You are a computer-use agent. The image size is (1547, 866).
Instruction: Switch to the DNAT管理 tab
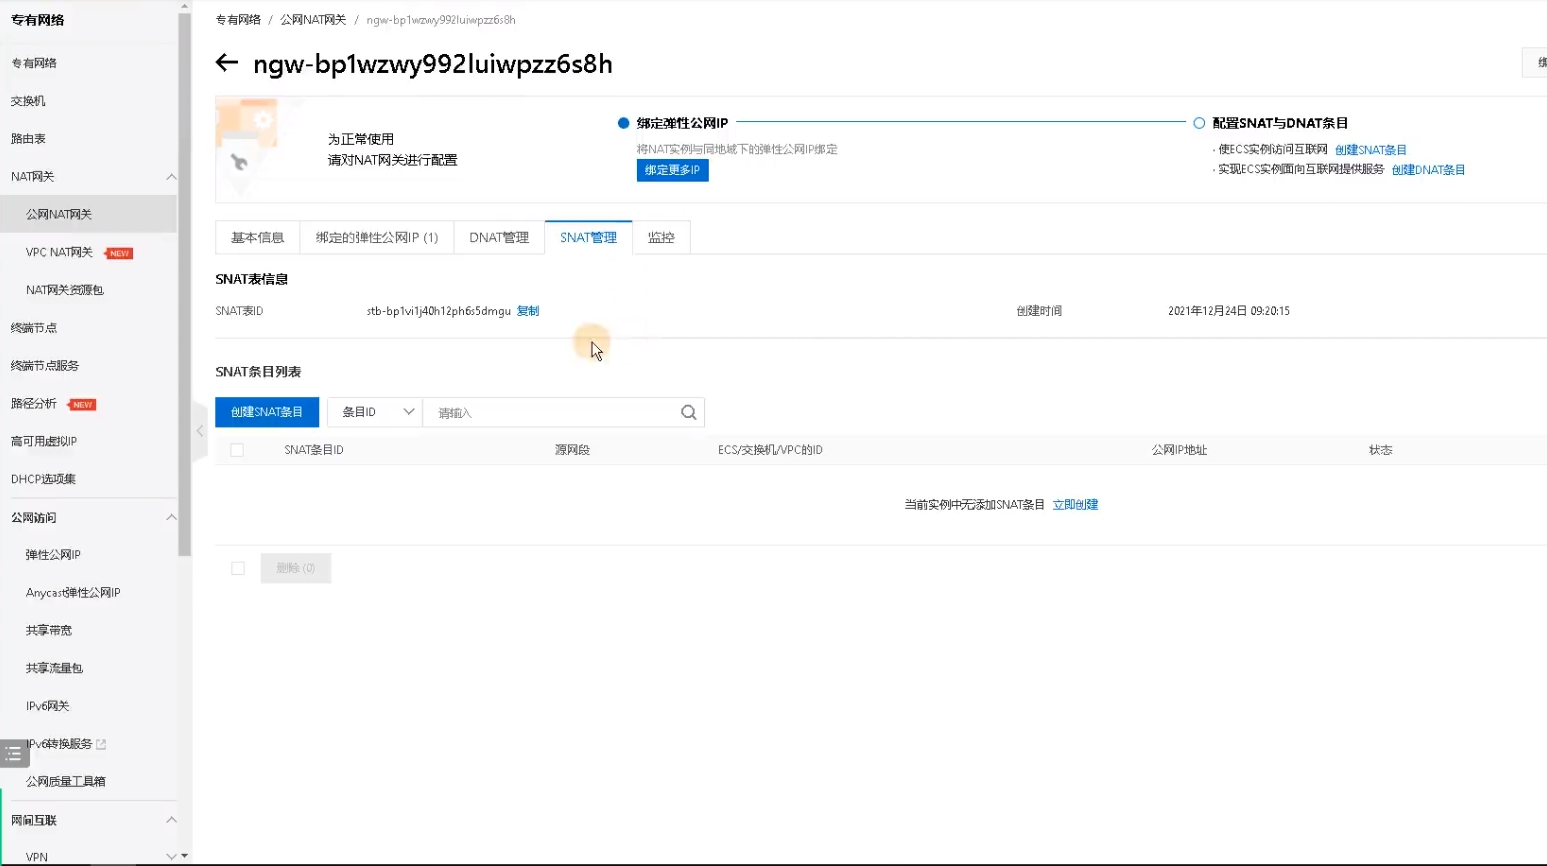[x=498, y=237]
